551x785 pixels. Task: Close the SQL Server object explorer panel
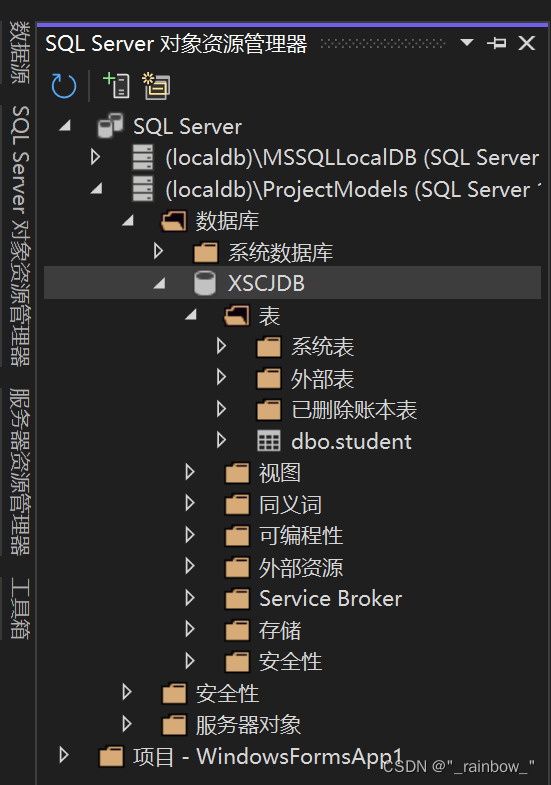pyautogui.click(x=527, y=43)
